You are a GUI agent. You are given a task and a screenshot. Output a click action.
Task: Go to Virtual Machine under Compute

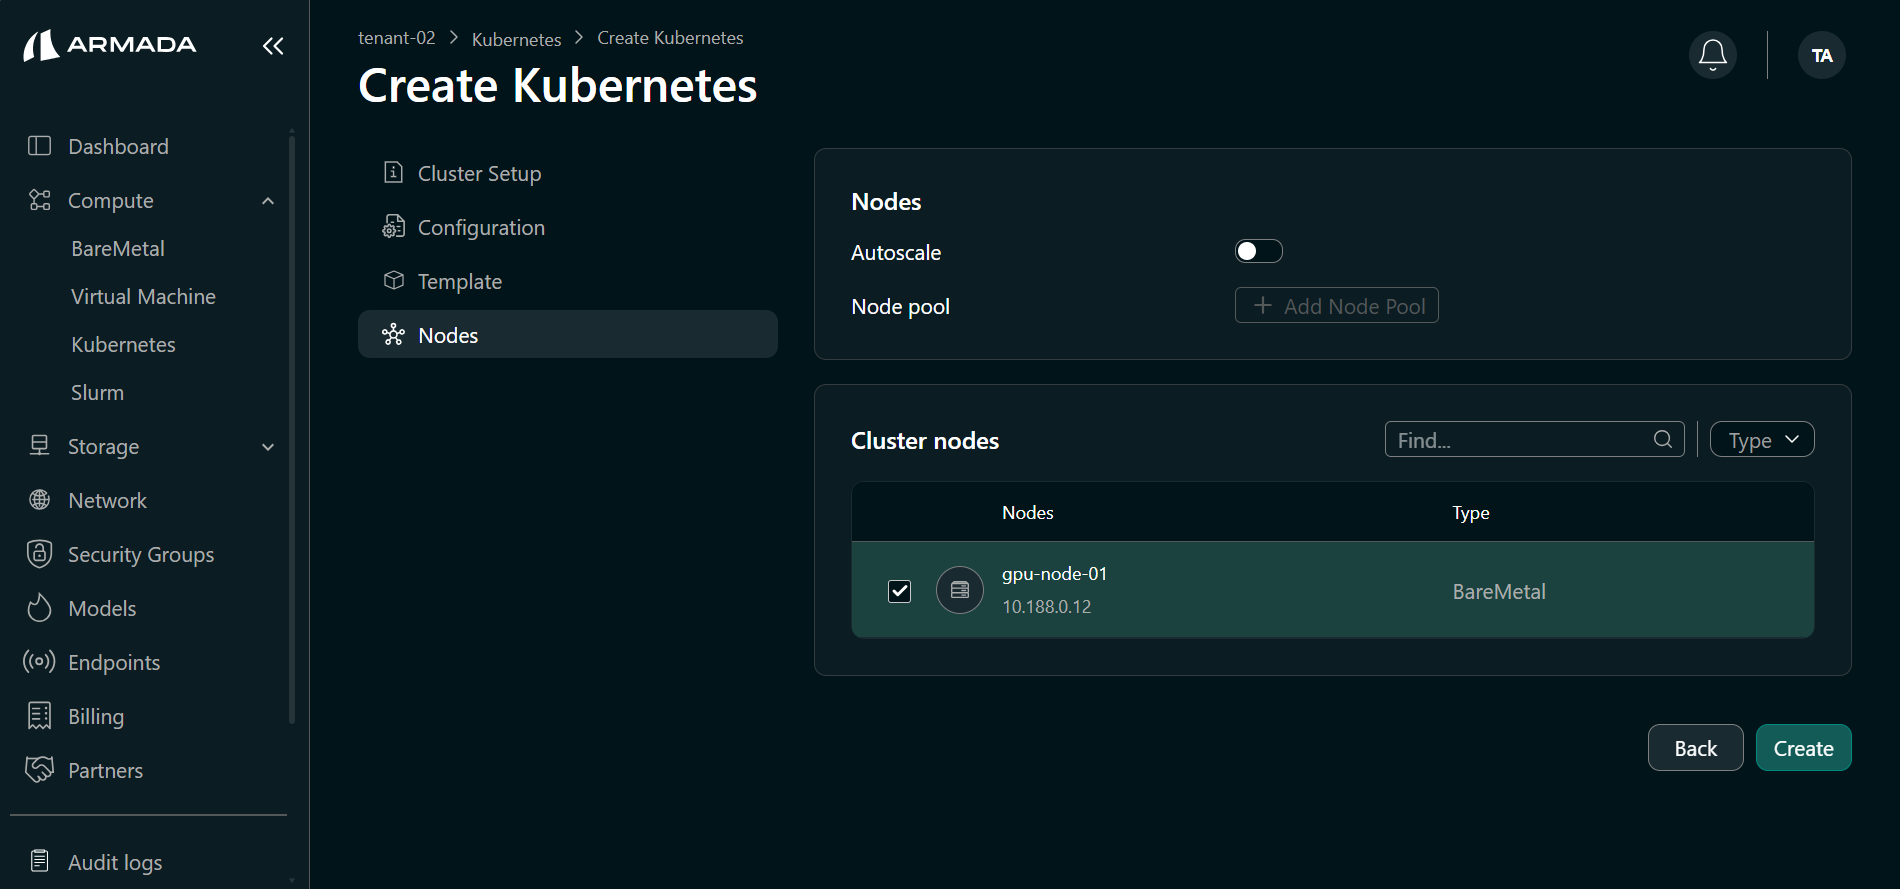click(143, 296)
